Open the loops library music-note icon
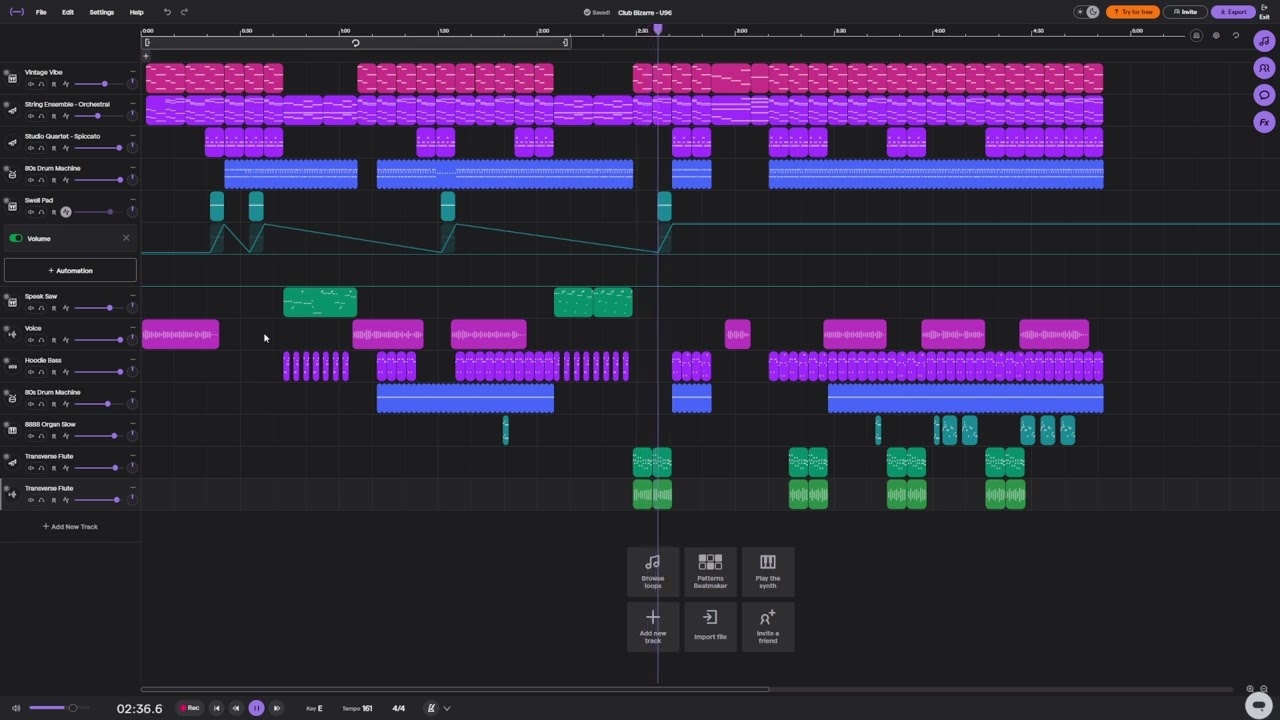 click(x=1264, y=42)
